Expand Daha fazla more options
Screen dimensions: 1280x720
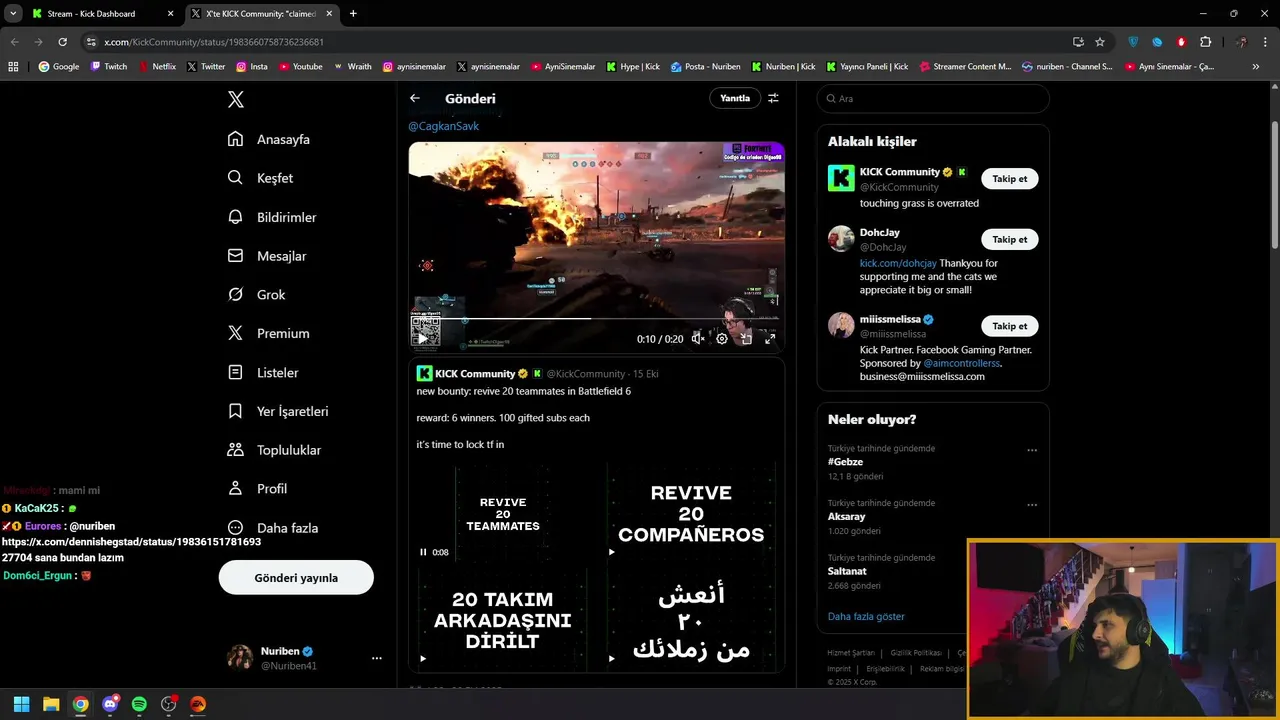pyautogui.click(x=272, y=528)
